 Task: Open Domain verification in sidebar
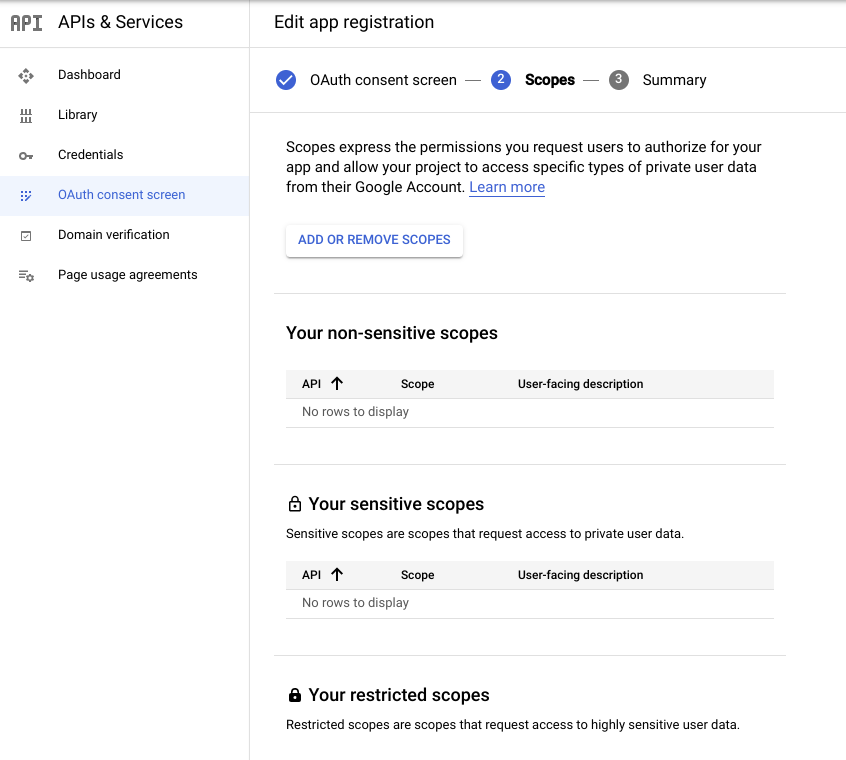click(113, 235)
